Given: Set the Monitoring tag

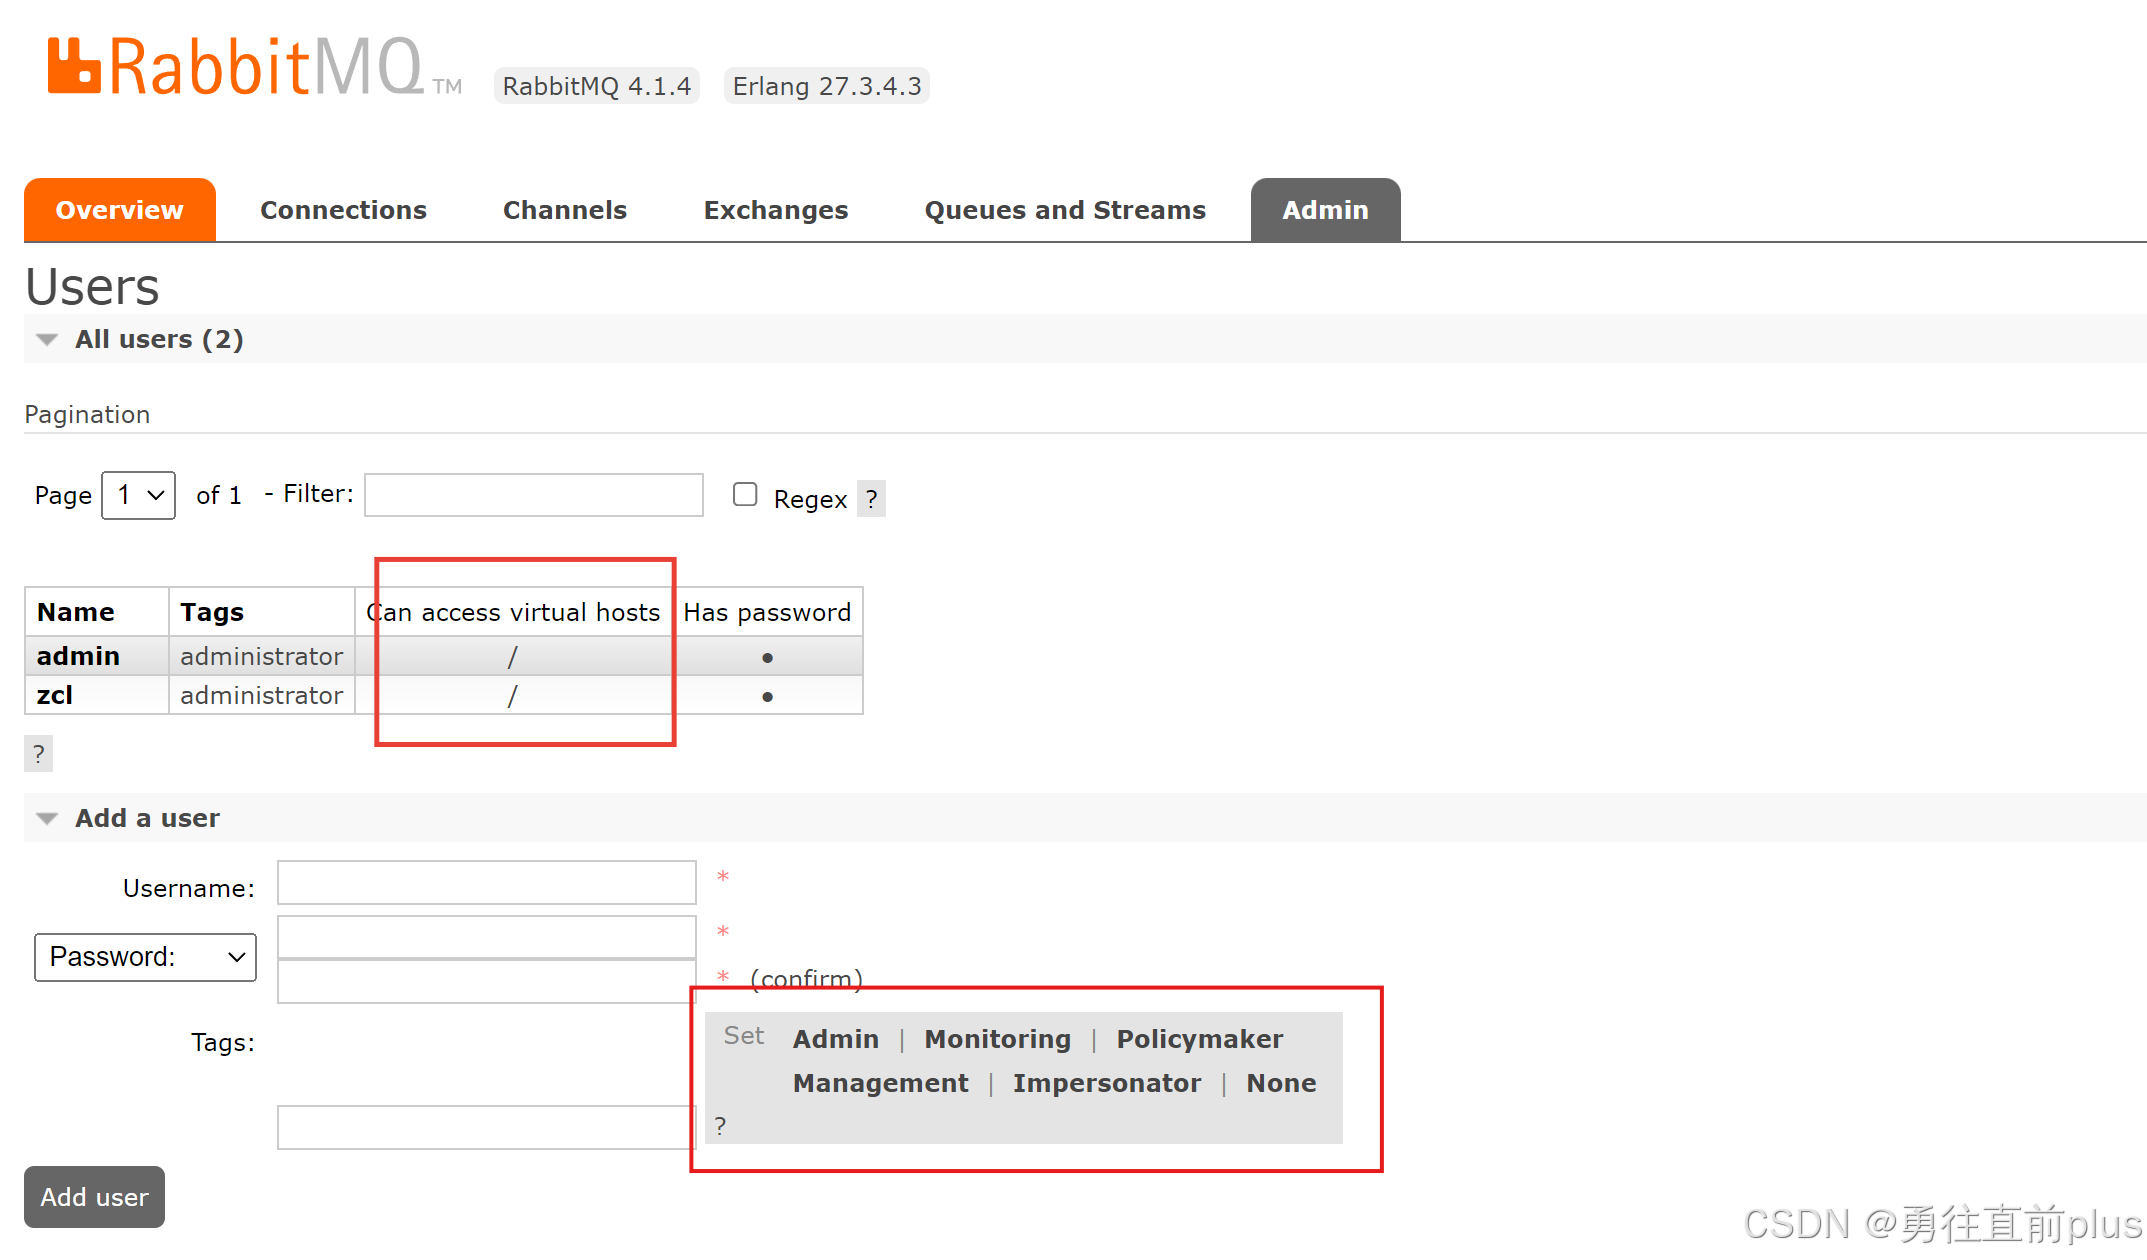Looking at the screenshot, I should click(x=997, y=1039).
